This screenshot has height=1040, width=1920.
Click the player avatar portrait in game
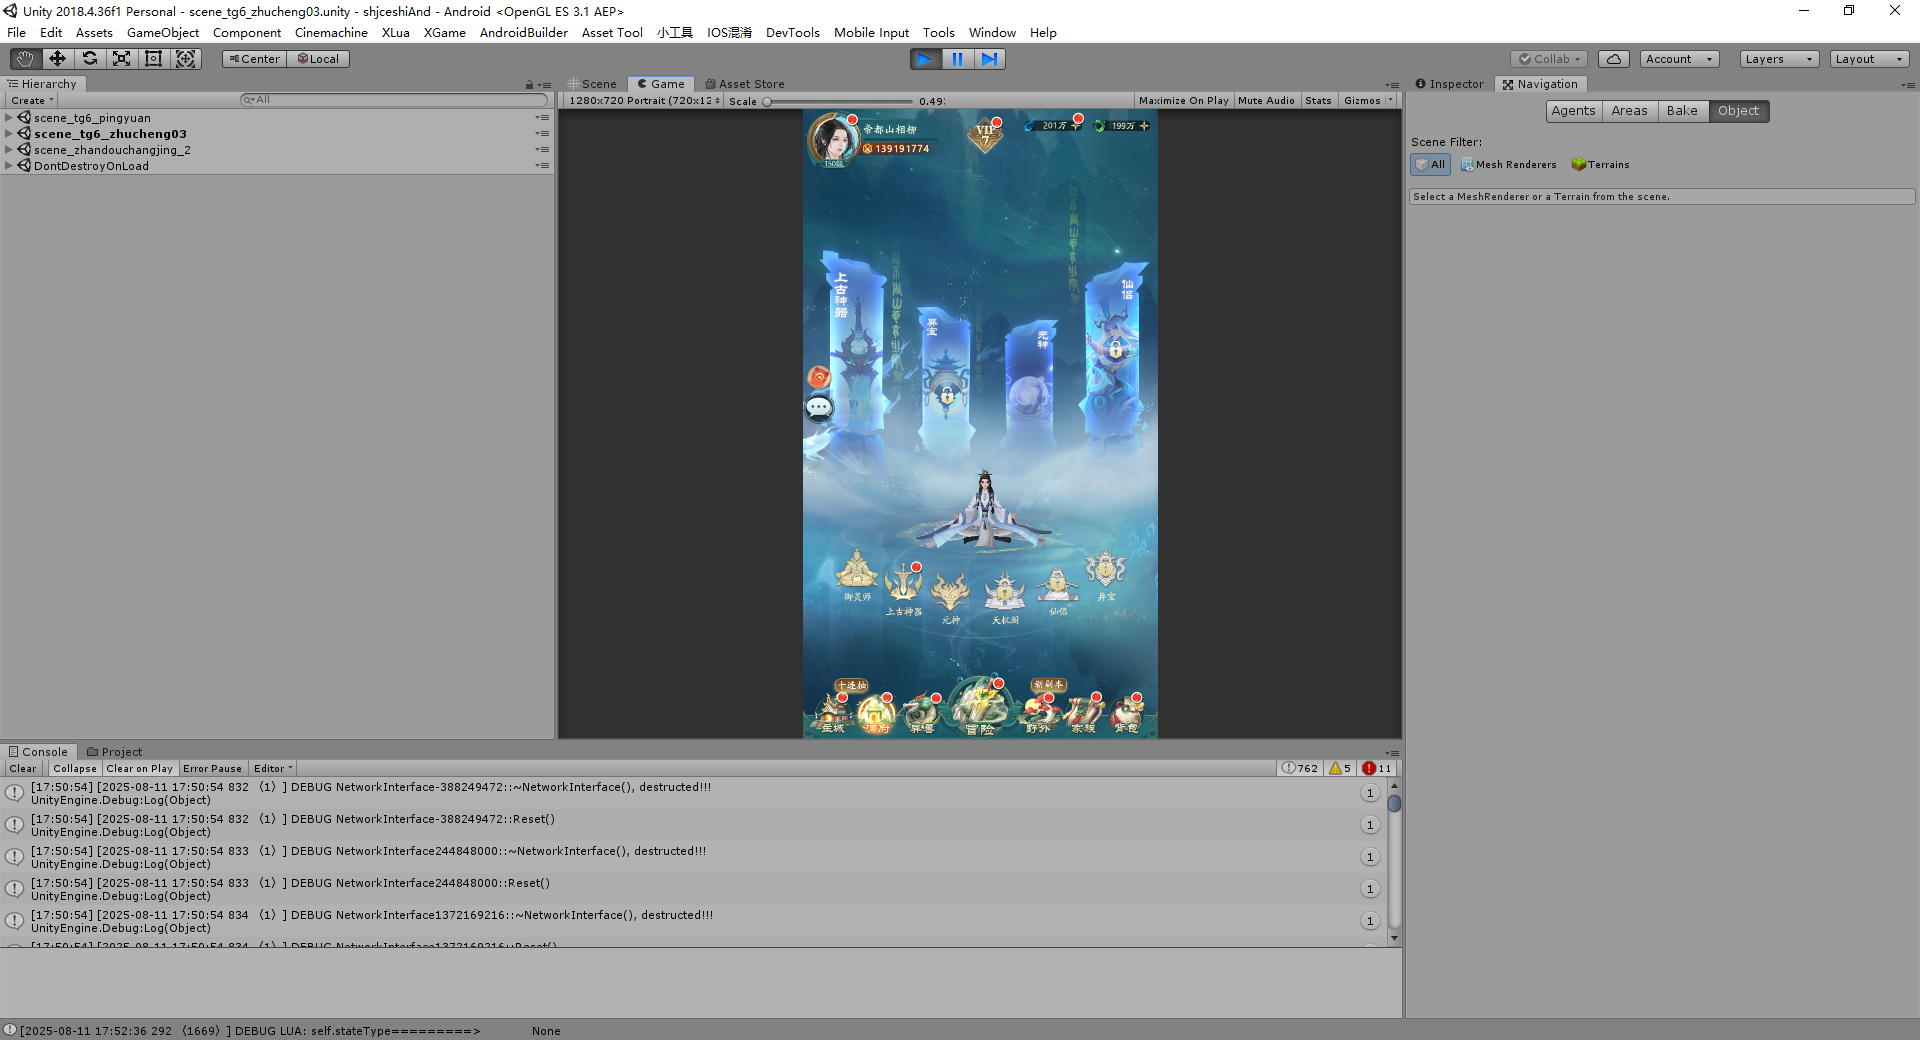[832, 139]
